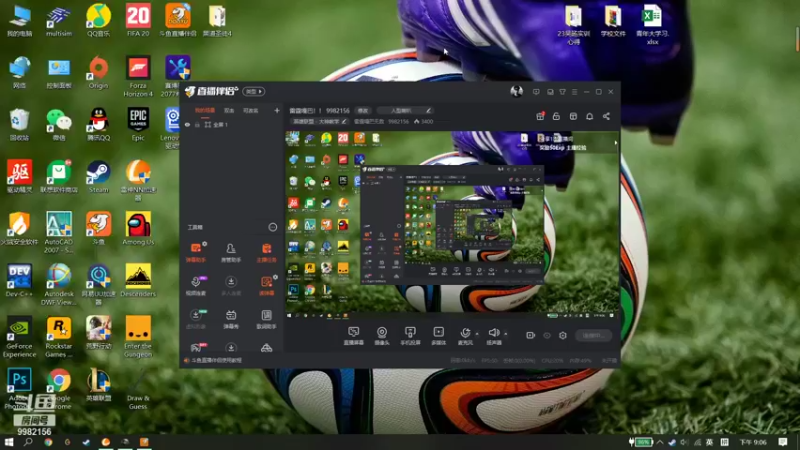The image size is (800, 450).
Task: Open the Excel xlsx file on desktop
Action: (652, 24)
